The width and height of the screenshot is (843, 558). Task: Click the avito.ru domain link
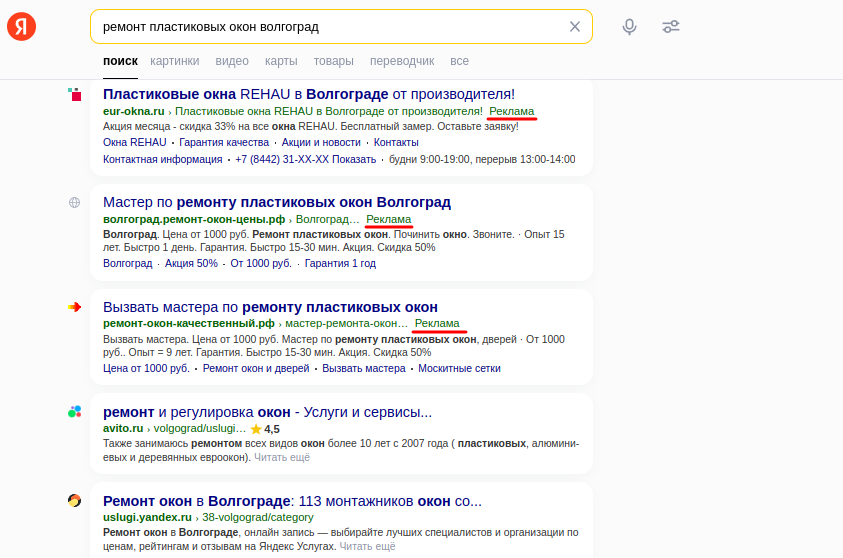pos(123,428)
